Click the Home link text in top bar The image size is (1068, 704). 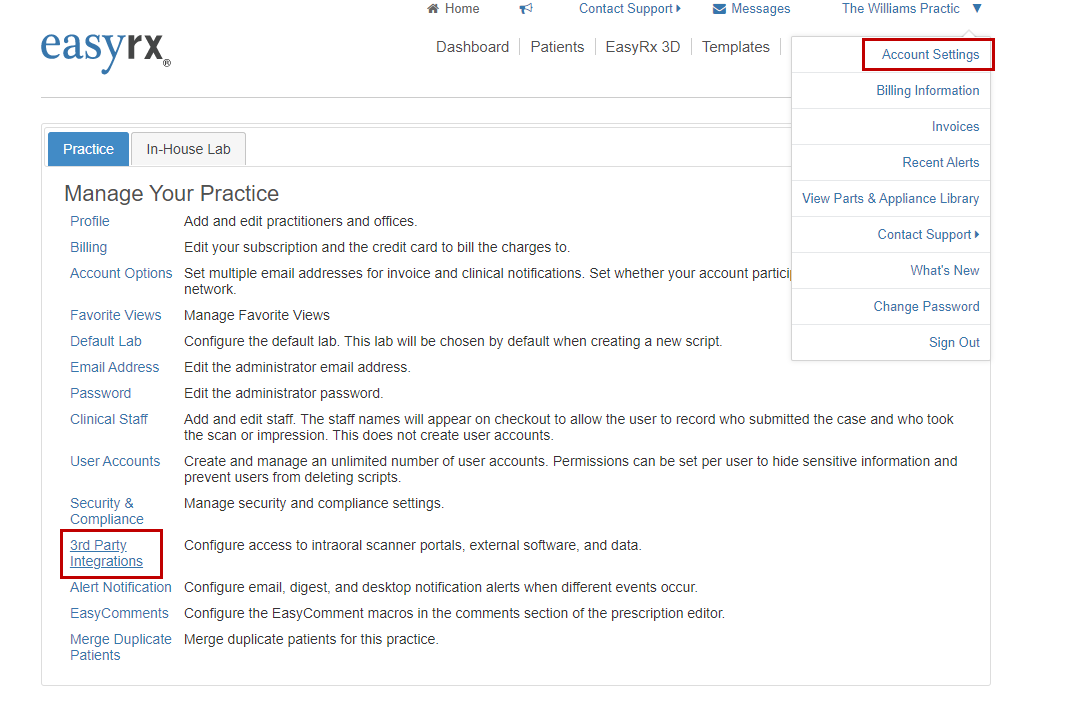click(x=462, y=9)
